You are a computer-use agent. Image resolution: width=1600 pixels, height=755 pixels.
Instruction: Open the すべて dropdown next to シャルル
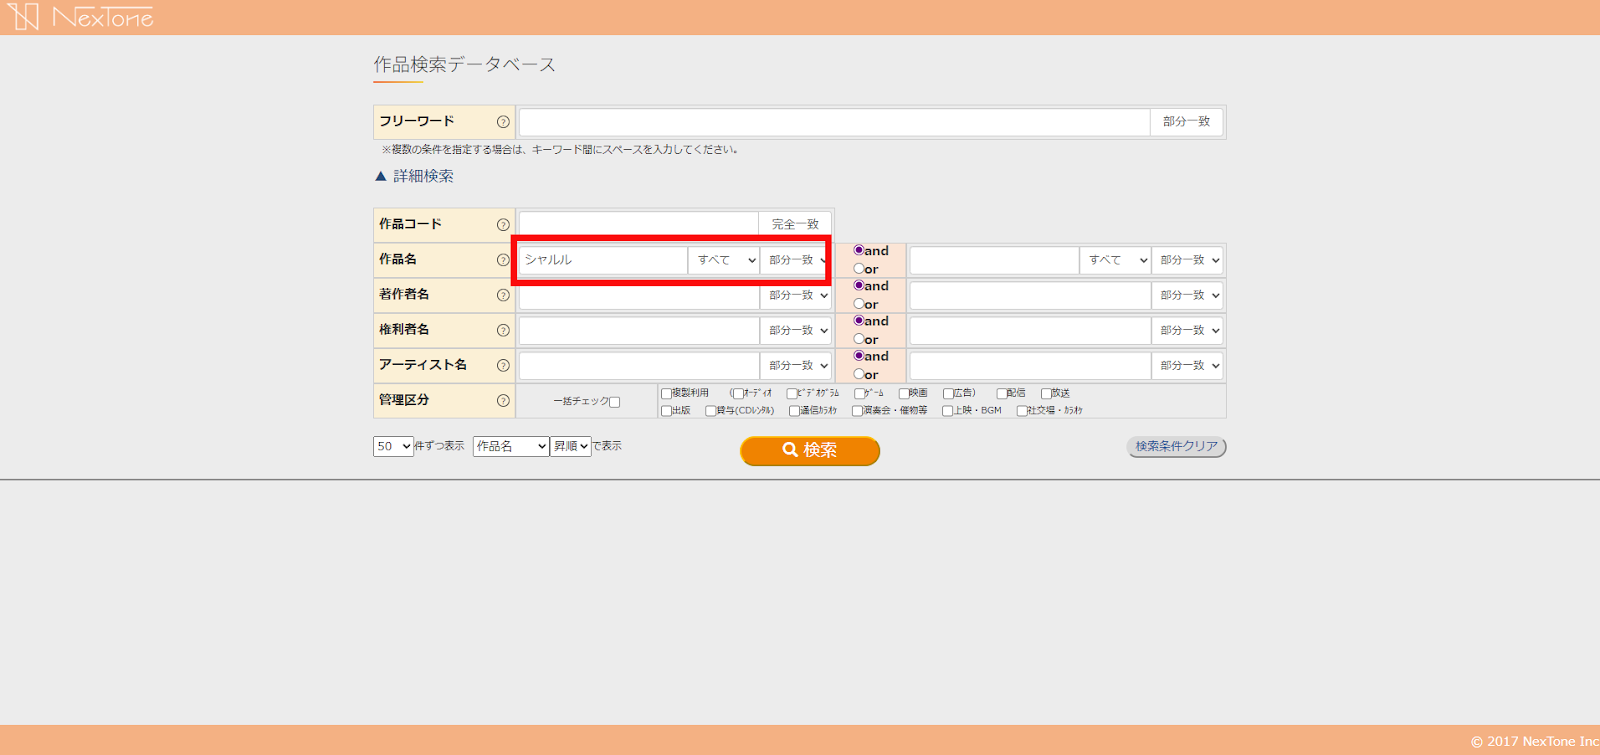(725, 260)
